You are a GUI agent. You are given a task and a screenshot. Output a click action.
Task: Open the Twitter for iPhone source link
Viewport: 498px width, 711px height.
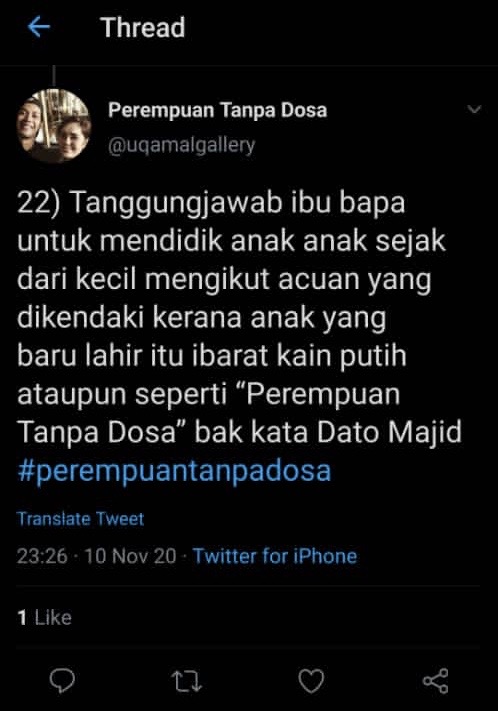(275, 556)
